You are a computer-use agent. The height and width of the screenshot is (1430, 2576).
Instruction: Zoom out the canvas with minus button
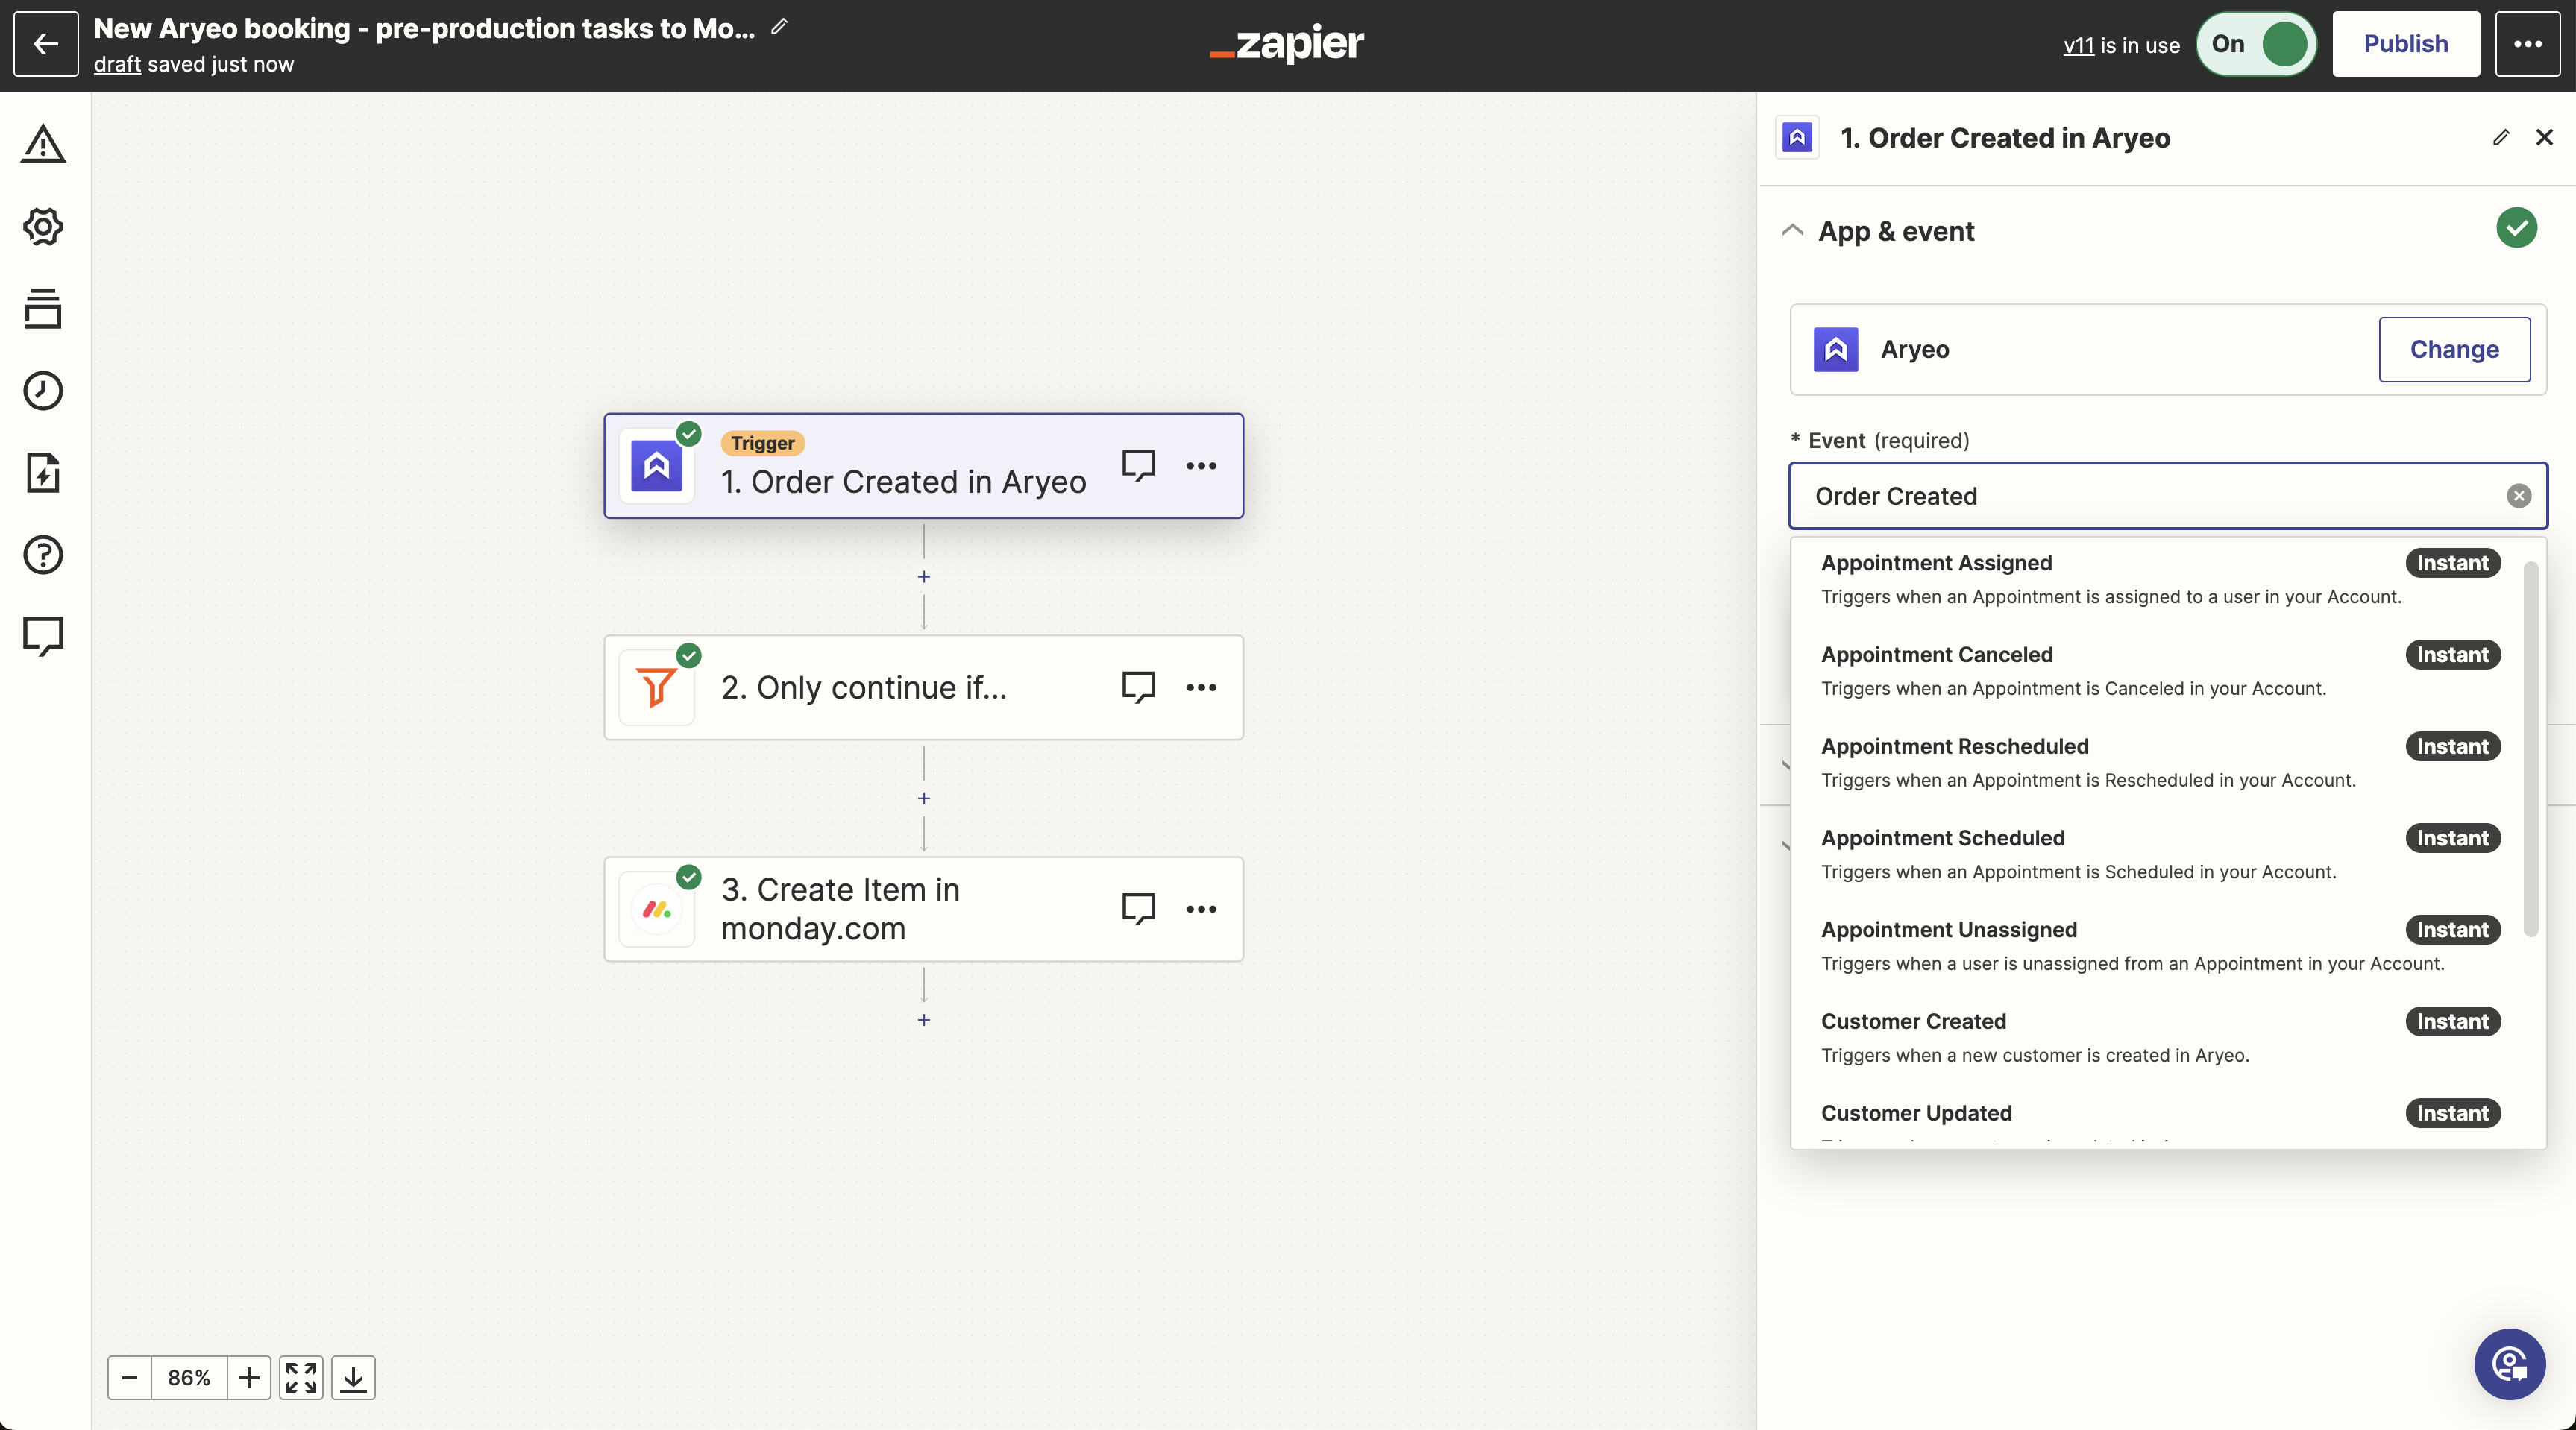point(130,1378)
